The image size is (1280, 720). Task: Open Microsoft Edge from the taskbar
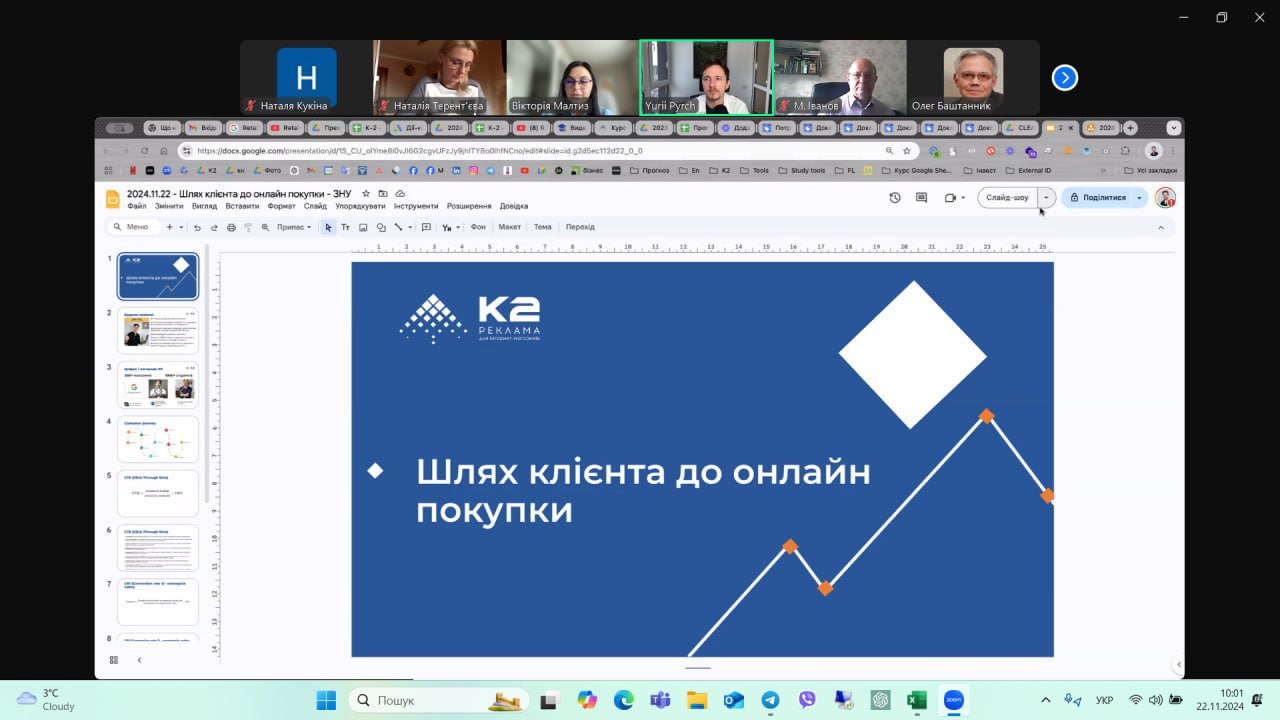[x=623, y=700]
